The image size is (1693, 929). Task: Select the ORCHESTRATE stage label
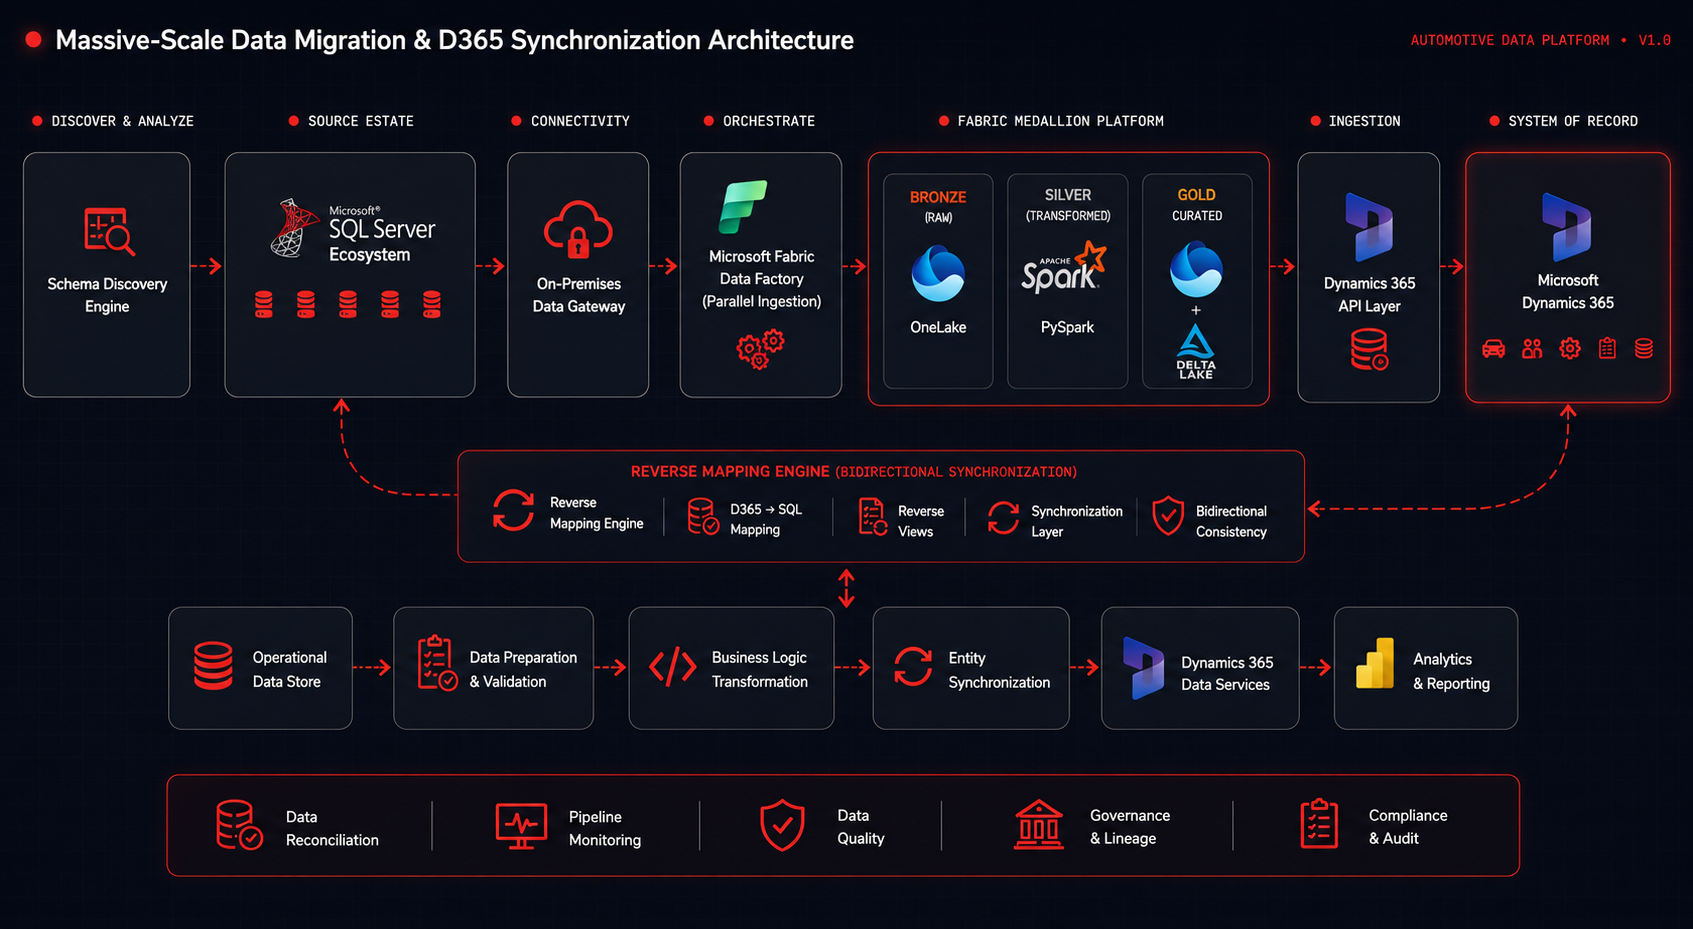coord(768,121)
